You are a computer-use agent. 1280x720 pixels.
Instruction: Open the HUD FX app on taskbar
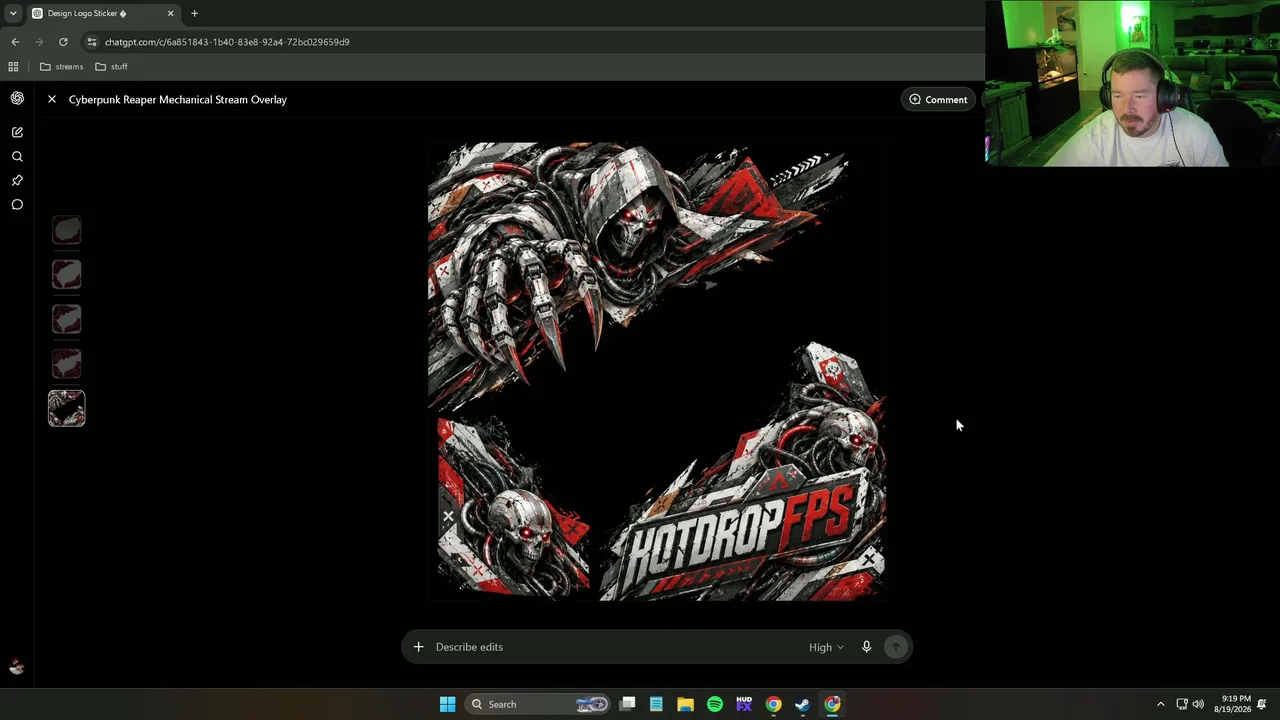[744, 704]
